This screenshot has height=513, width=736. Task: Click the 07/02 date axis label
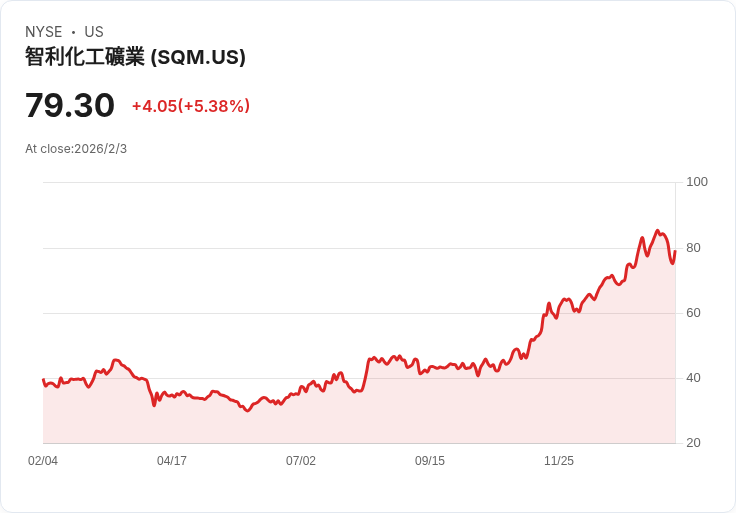(x=301, y=461)
